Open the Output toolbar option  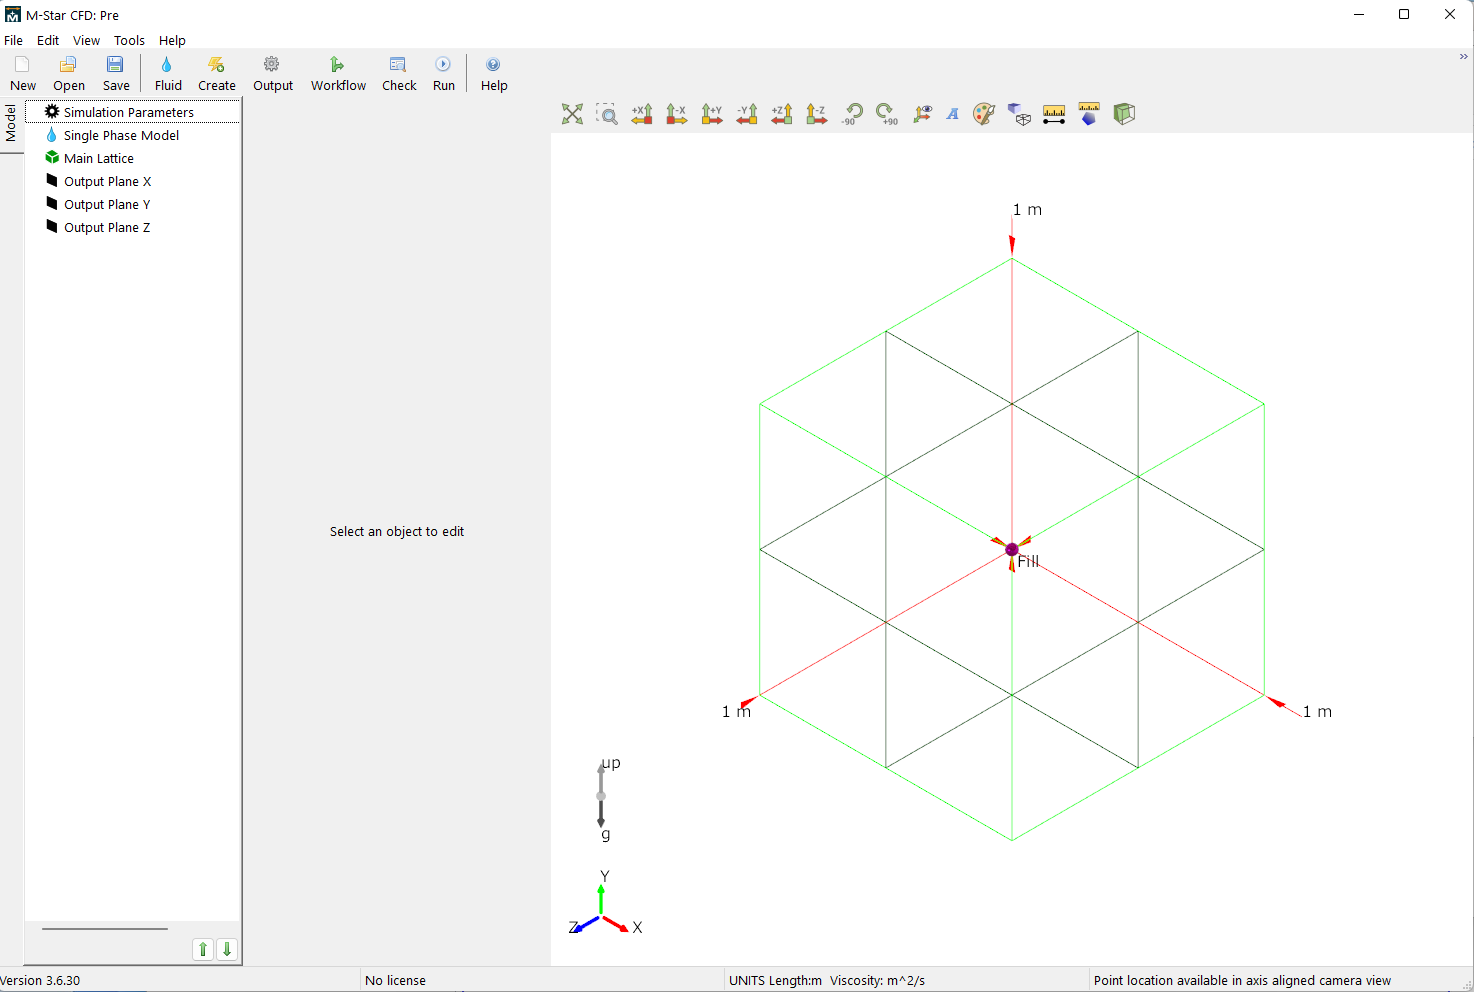click(273, 74)
